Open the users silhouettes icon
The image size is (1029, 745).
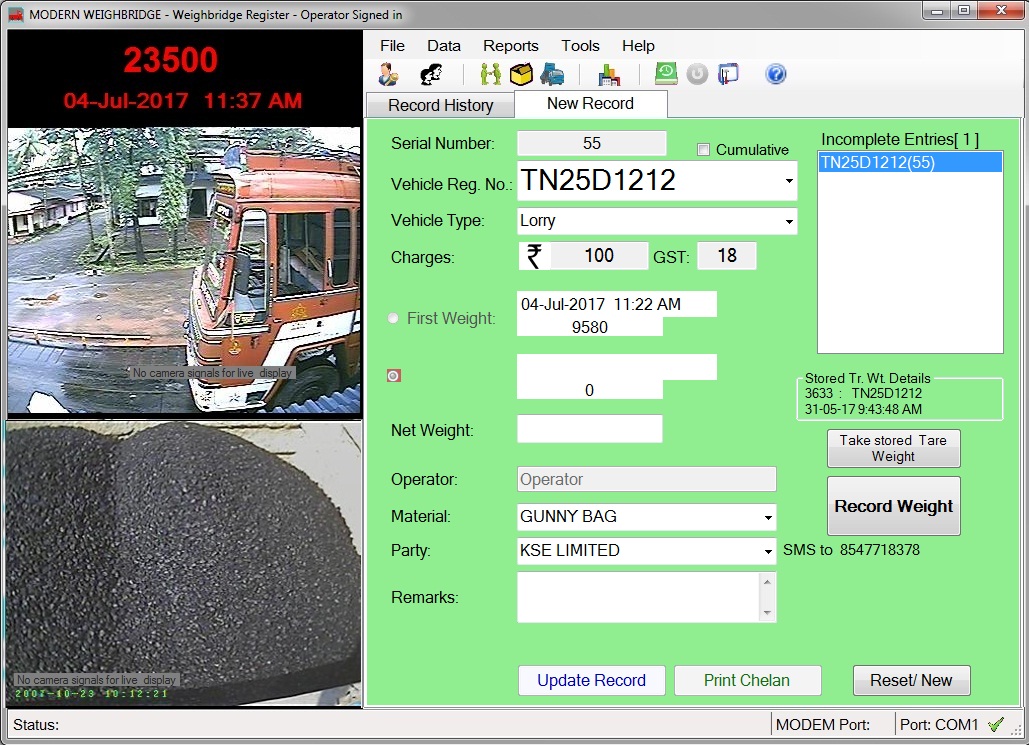coord(431,75)
